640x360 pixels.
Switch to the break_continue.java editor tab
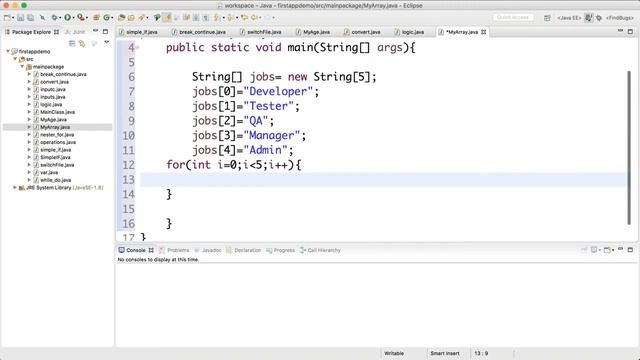tap(199, 32)
